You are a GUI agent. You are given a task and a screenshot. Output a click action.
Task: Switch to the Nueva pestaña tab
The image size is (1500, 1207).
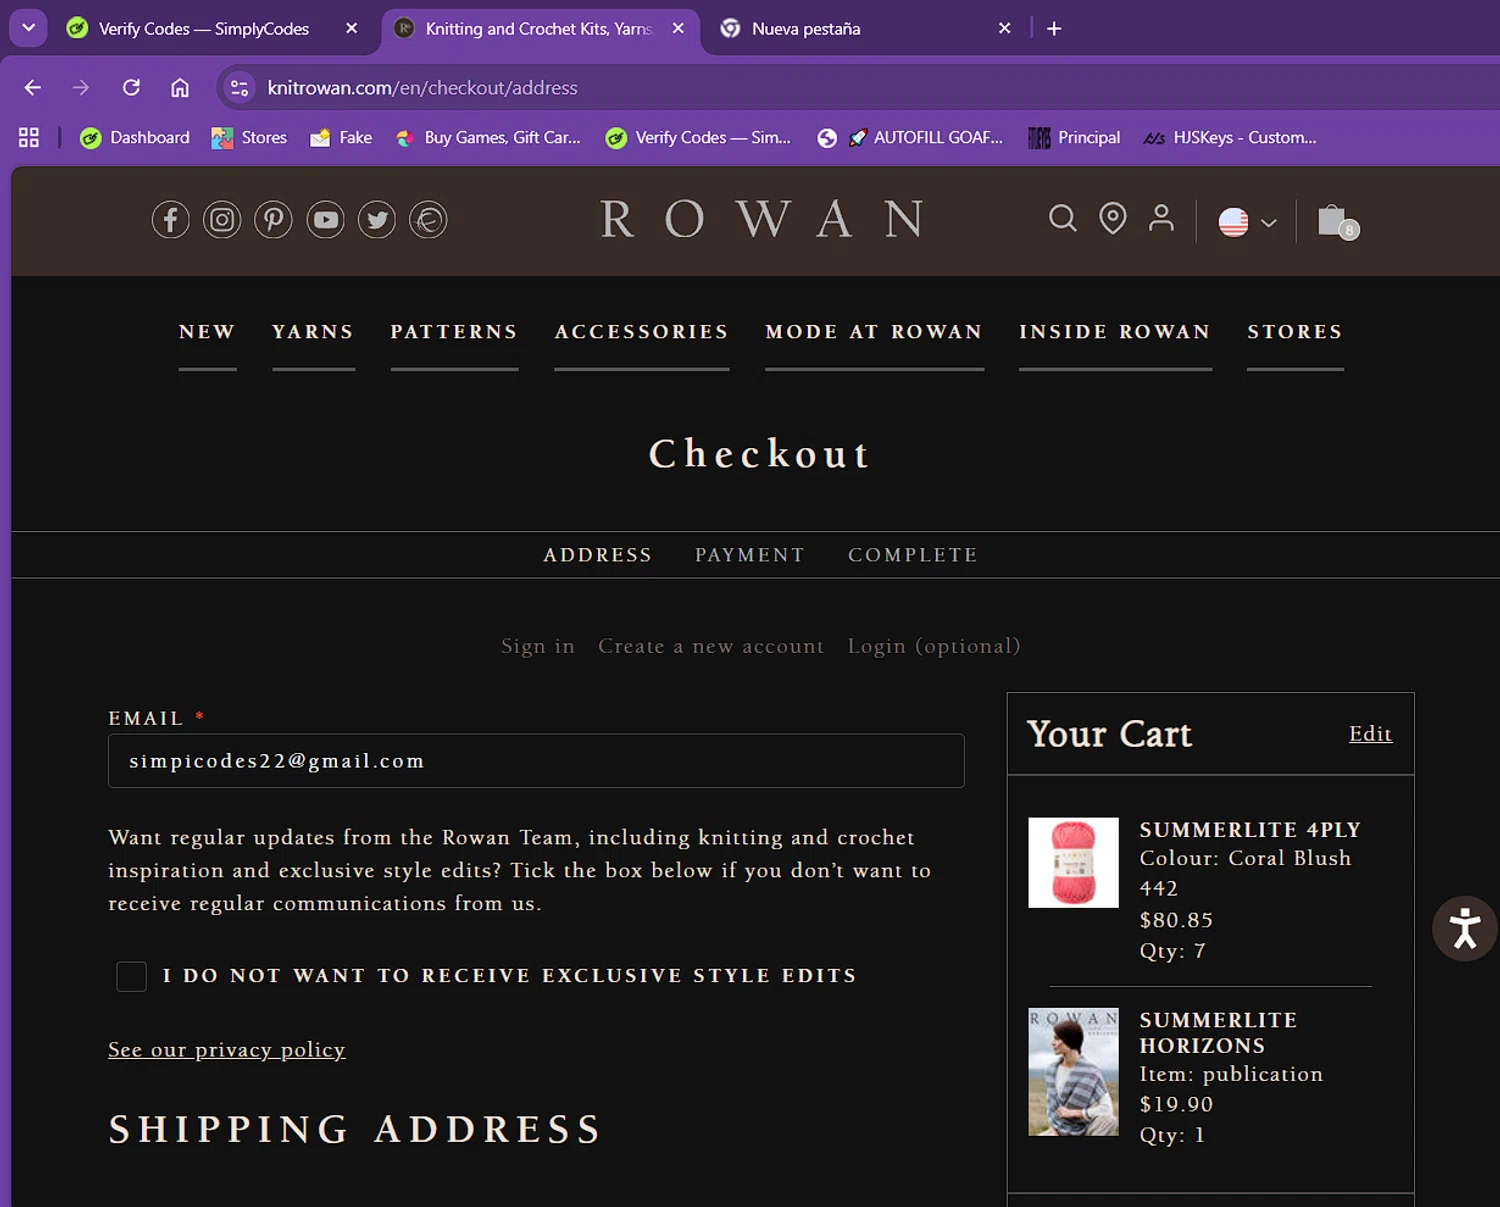[806, 29]
